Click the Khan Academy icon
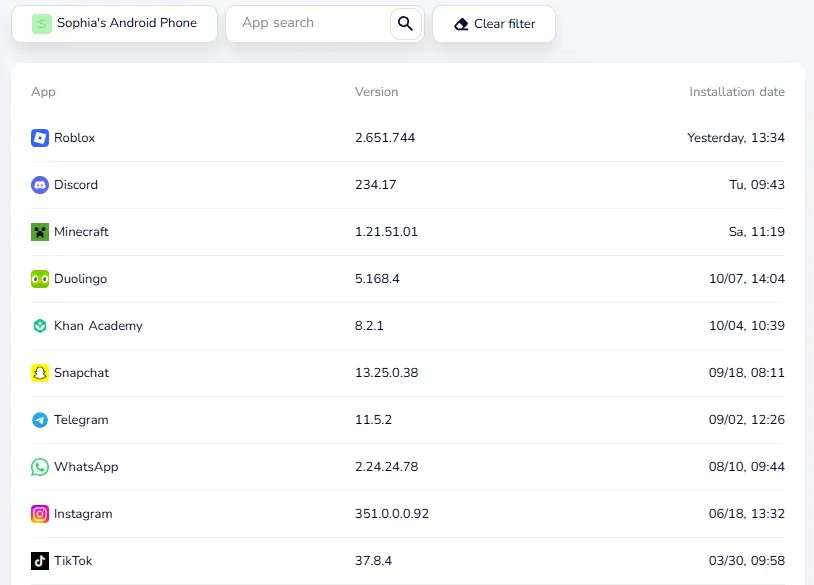814x585 pixels. click(40, 326)
